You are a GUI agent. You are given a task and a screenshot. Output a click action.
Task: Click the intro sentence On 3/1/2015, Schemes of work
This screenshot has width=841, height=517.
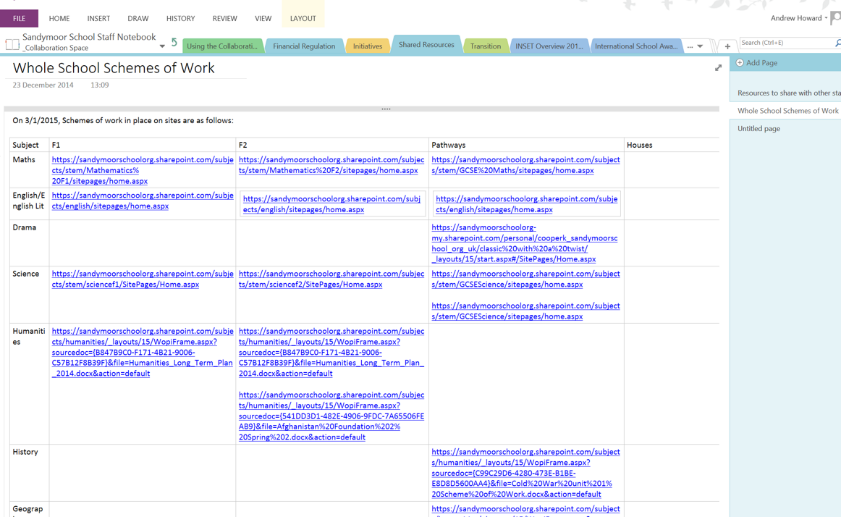(x=123, y=120)
